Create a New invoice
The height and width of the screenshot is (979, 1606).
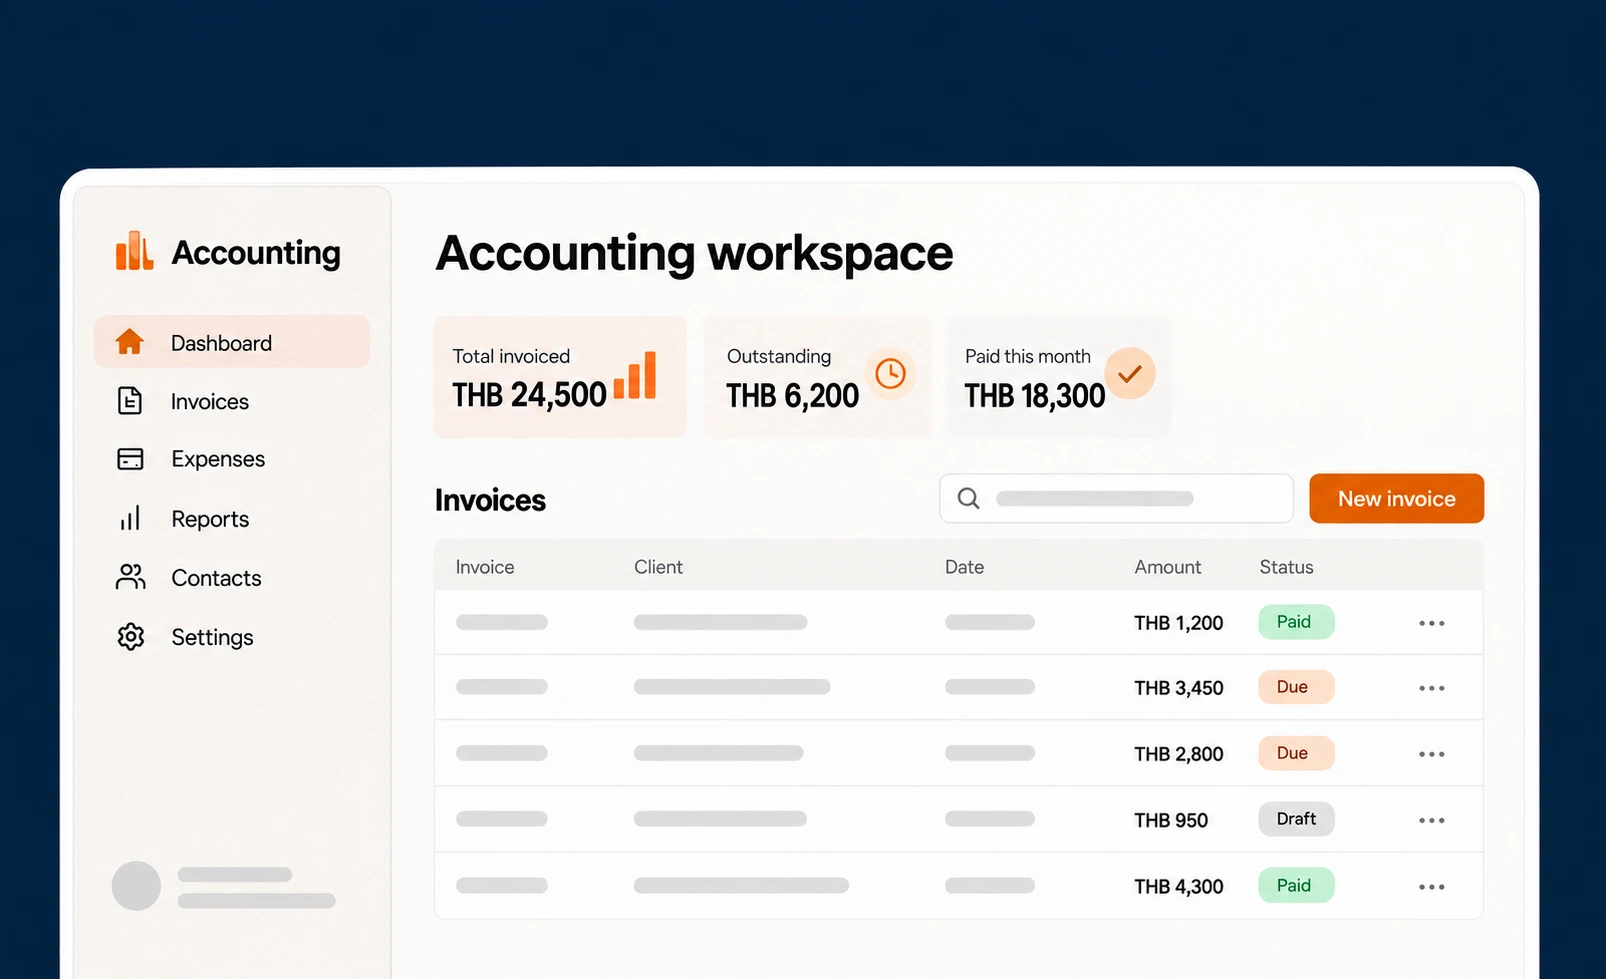1396,498
